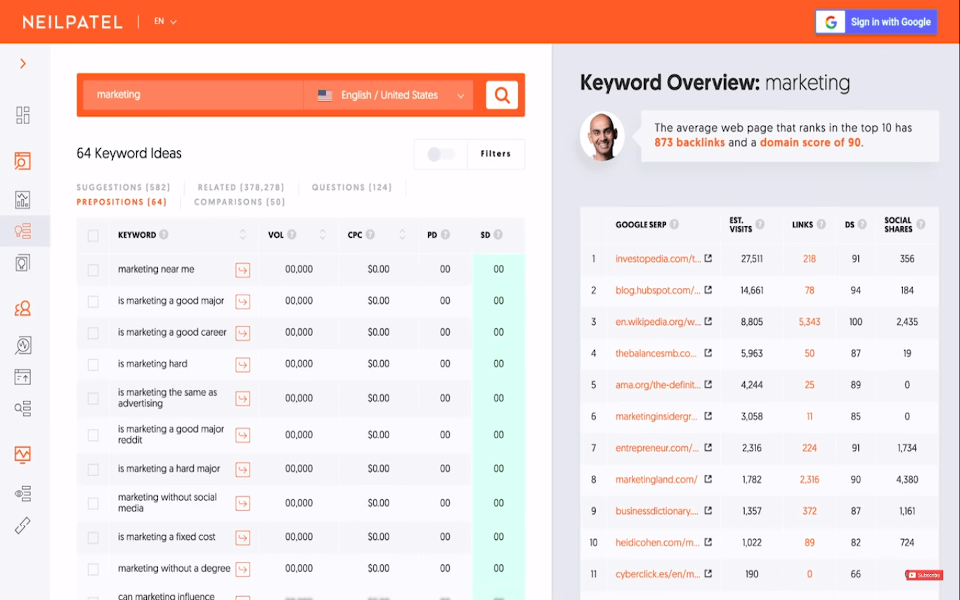The height and width of the screenshot is (600, 960).
Task: Open the orange people/competitors icon in sidebar
Action: 23,308
